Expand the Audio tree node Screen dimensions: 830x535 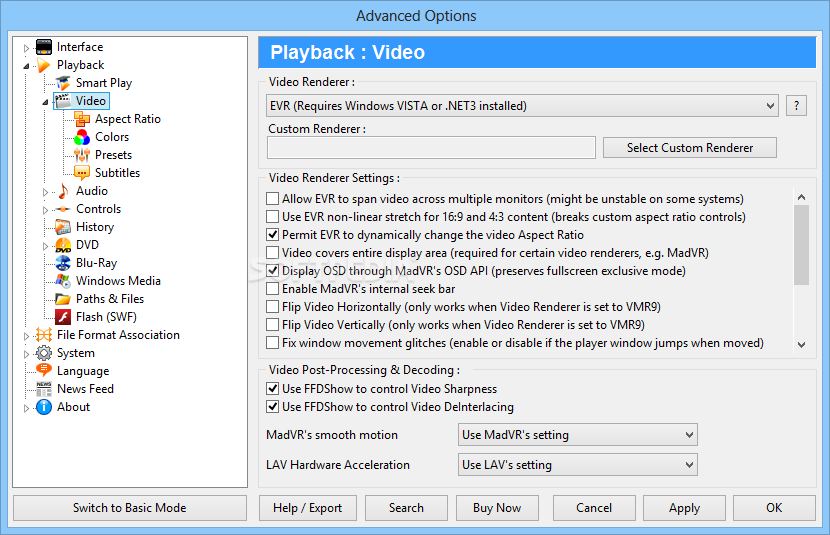(46, 192)
